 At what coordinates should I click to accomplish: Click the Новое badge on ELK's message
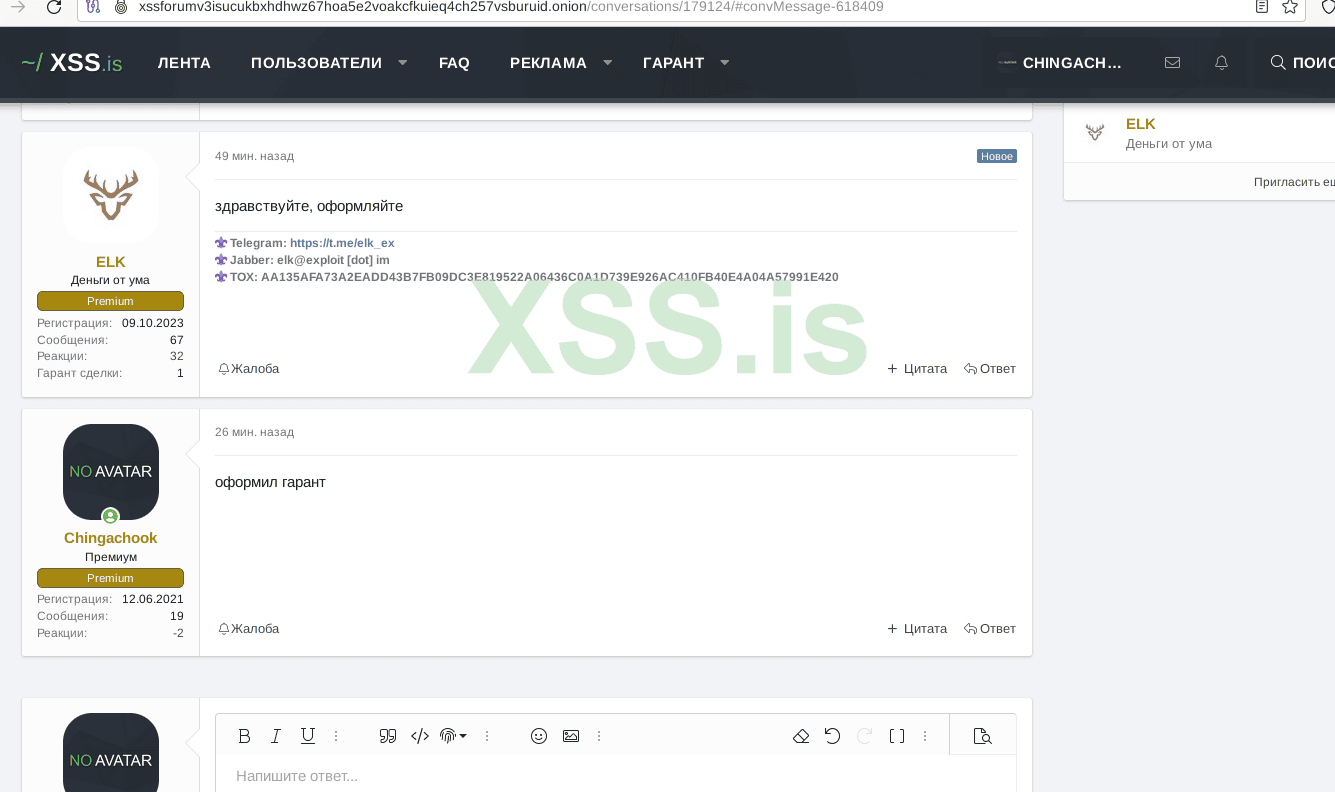tap(997, 156)
